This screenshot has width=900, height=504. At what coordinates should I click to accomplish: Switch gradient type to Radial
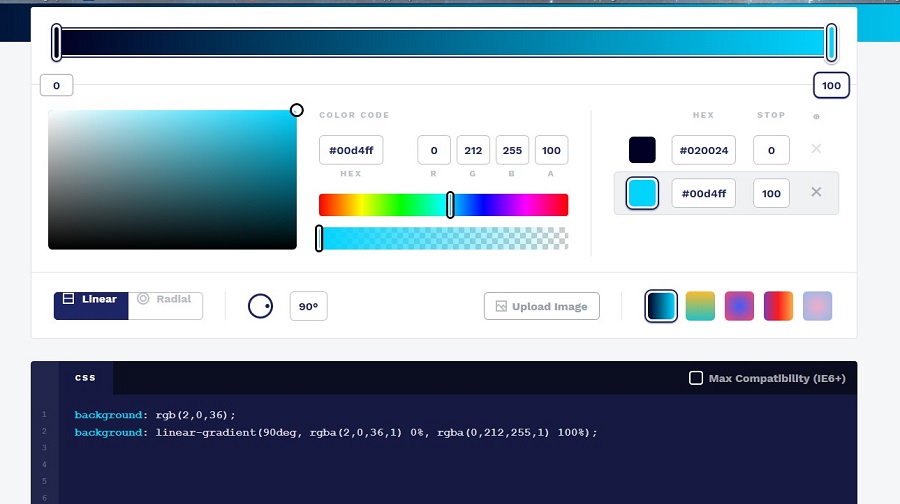[166, 299]
